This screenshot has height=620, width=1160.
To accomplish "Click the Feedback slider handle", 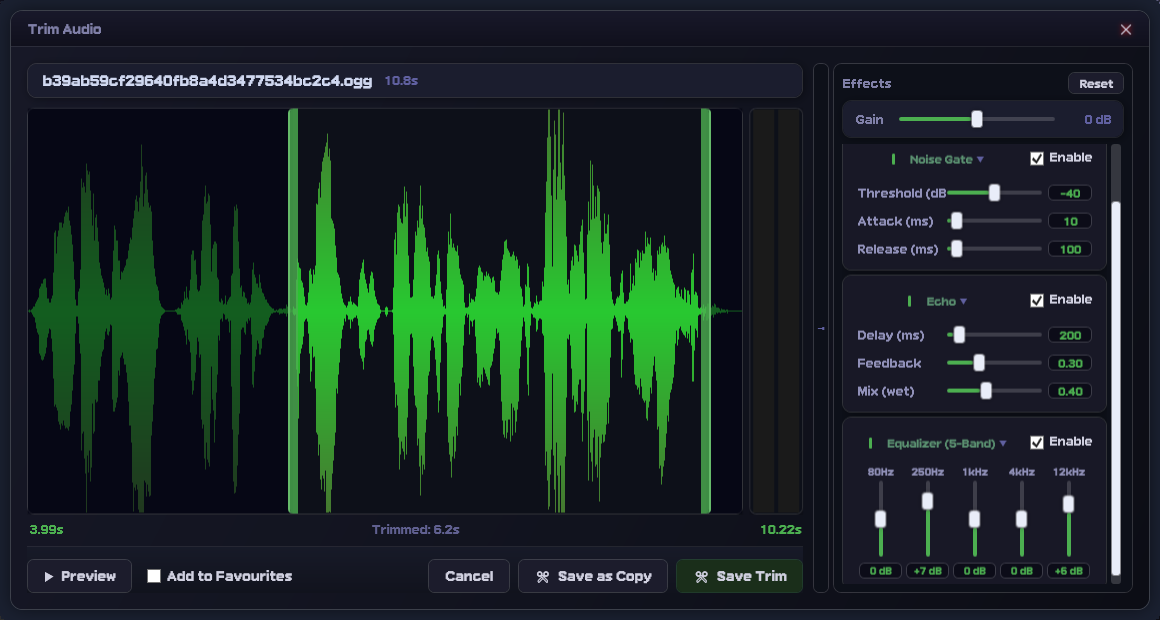I will [x=979, y=363].
